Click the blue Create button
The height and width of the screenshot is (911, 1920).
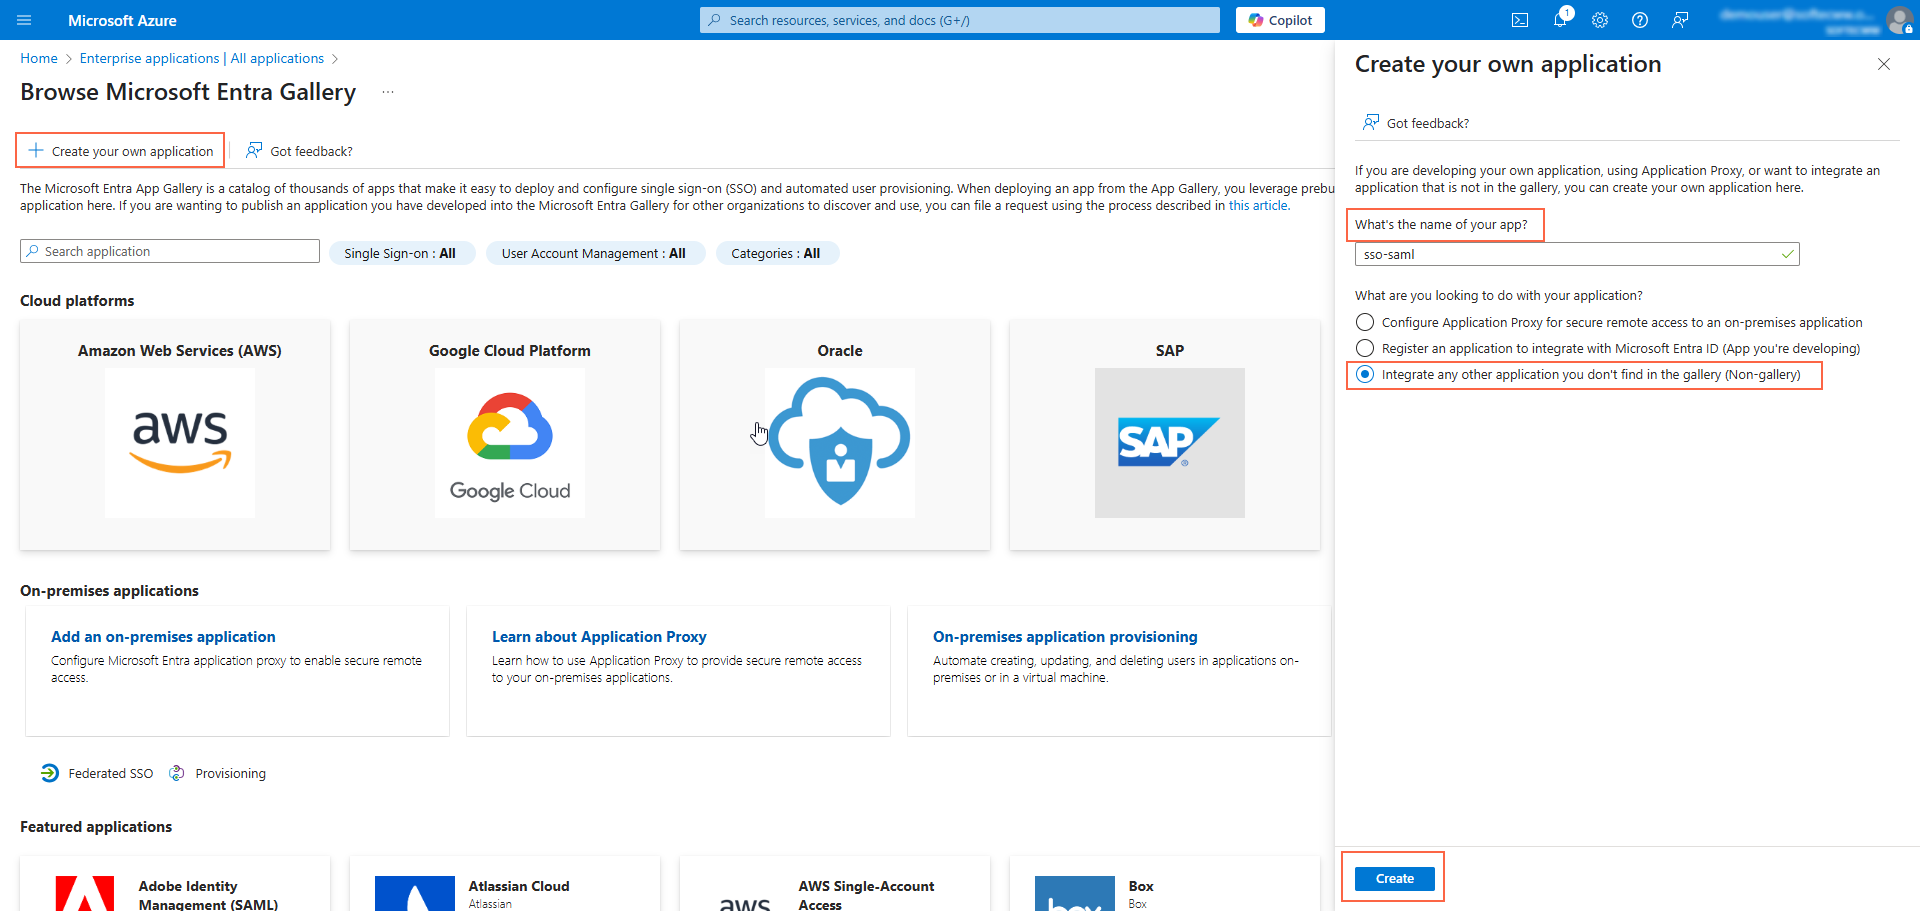[x=1394, y=878]
